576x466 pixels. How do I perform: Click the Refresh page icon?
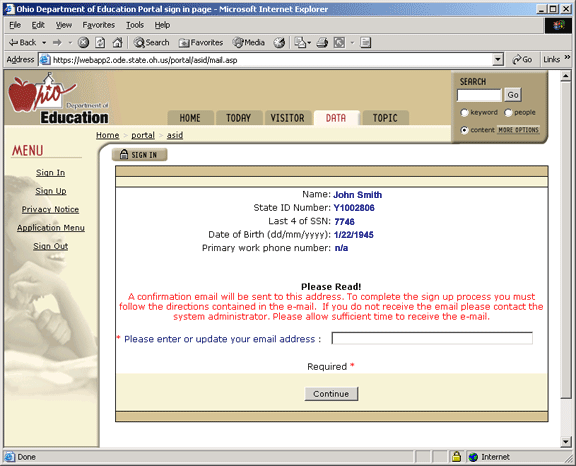coord(100,43)
